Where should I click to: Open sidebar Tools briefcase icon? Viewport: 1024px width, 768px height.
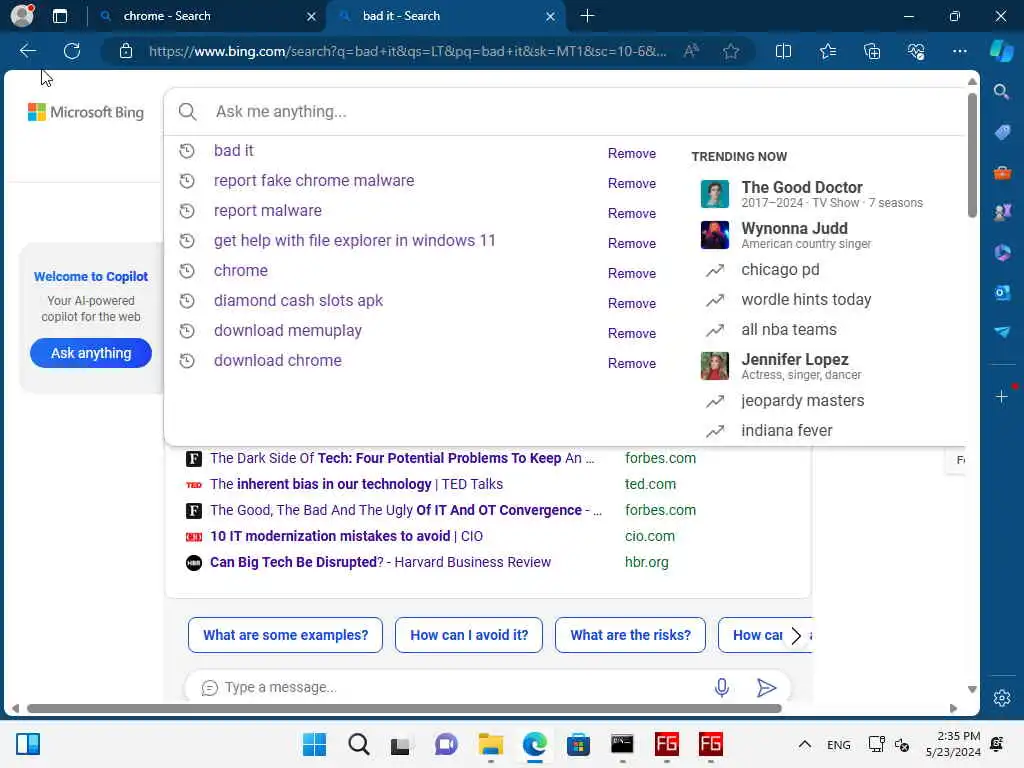pos(1002,172)
